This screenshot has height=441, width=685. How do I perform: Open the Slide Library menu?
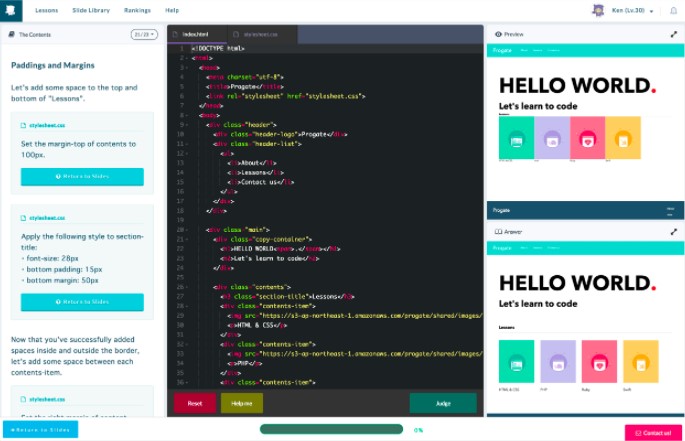(x=92, y=10)
